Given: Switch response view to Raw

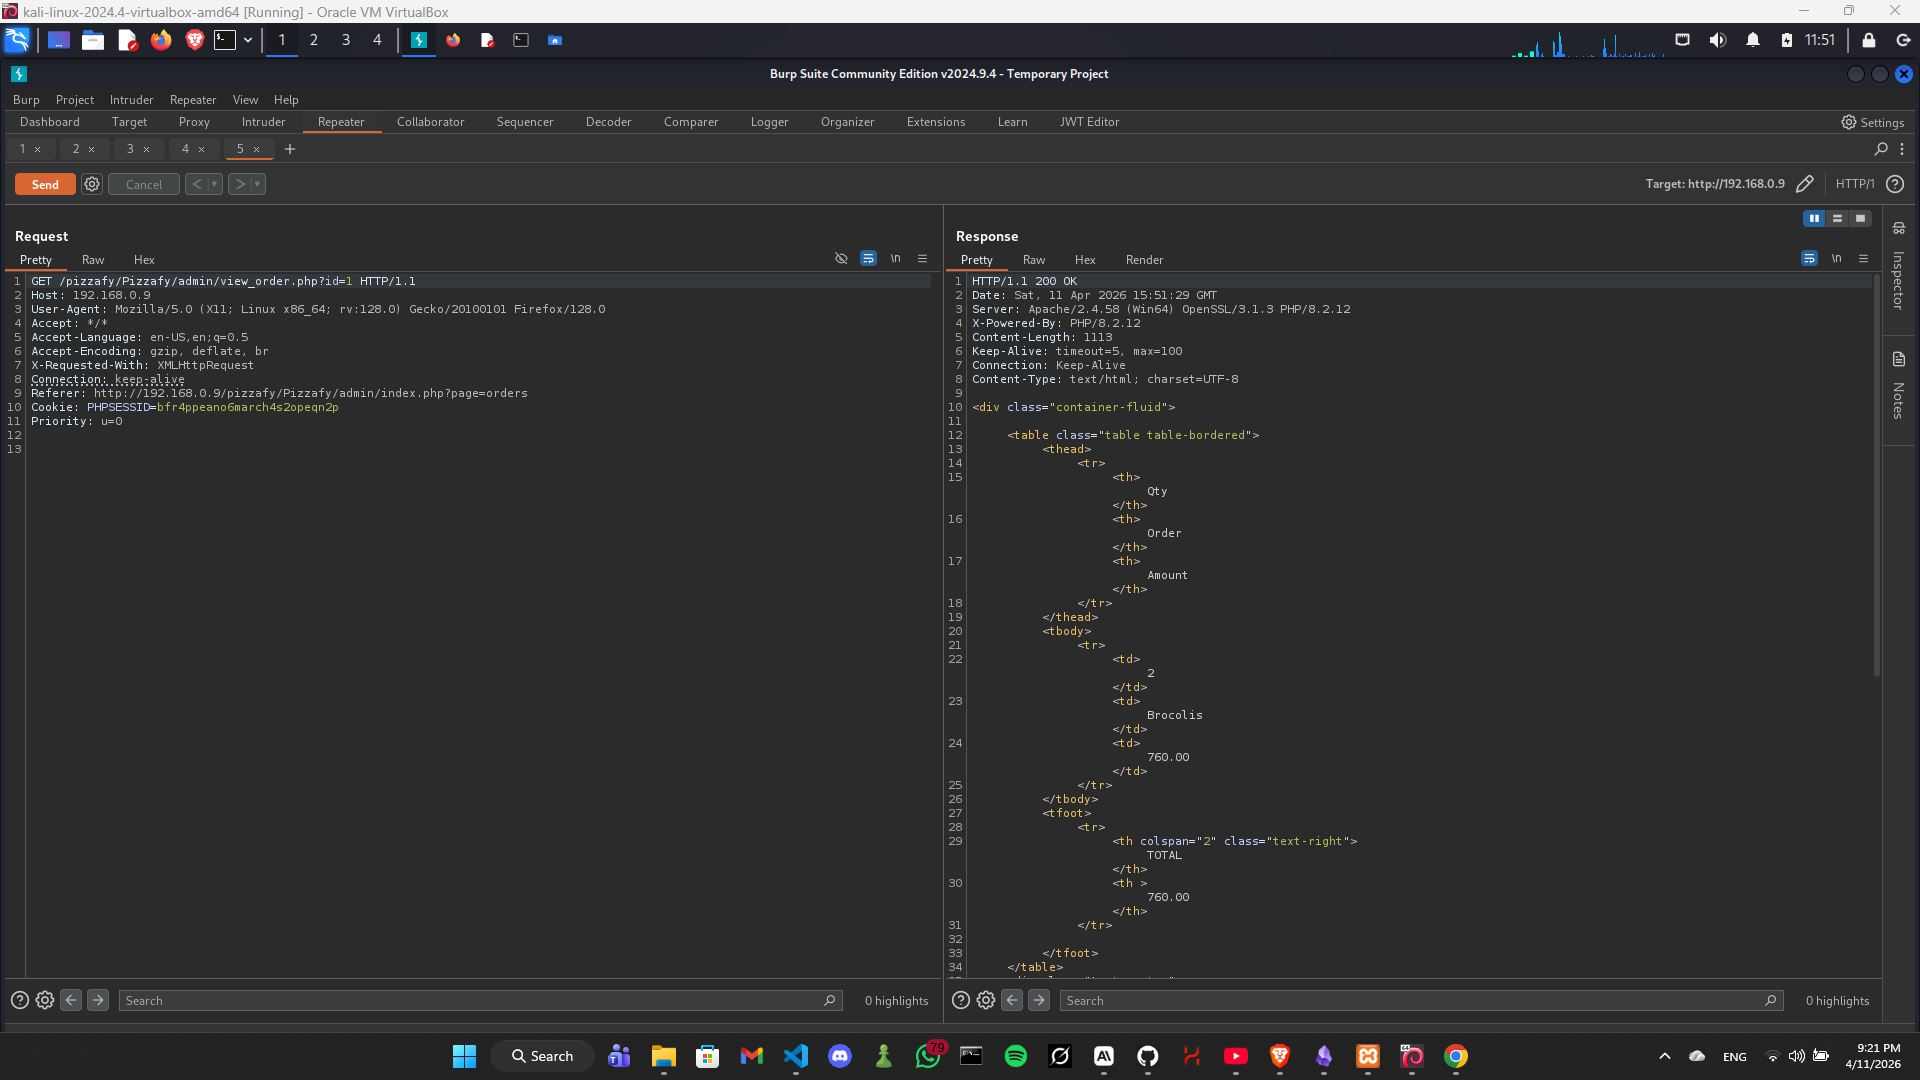Looking at the screenshot, I should coord(1034,260).
